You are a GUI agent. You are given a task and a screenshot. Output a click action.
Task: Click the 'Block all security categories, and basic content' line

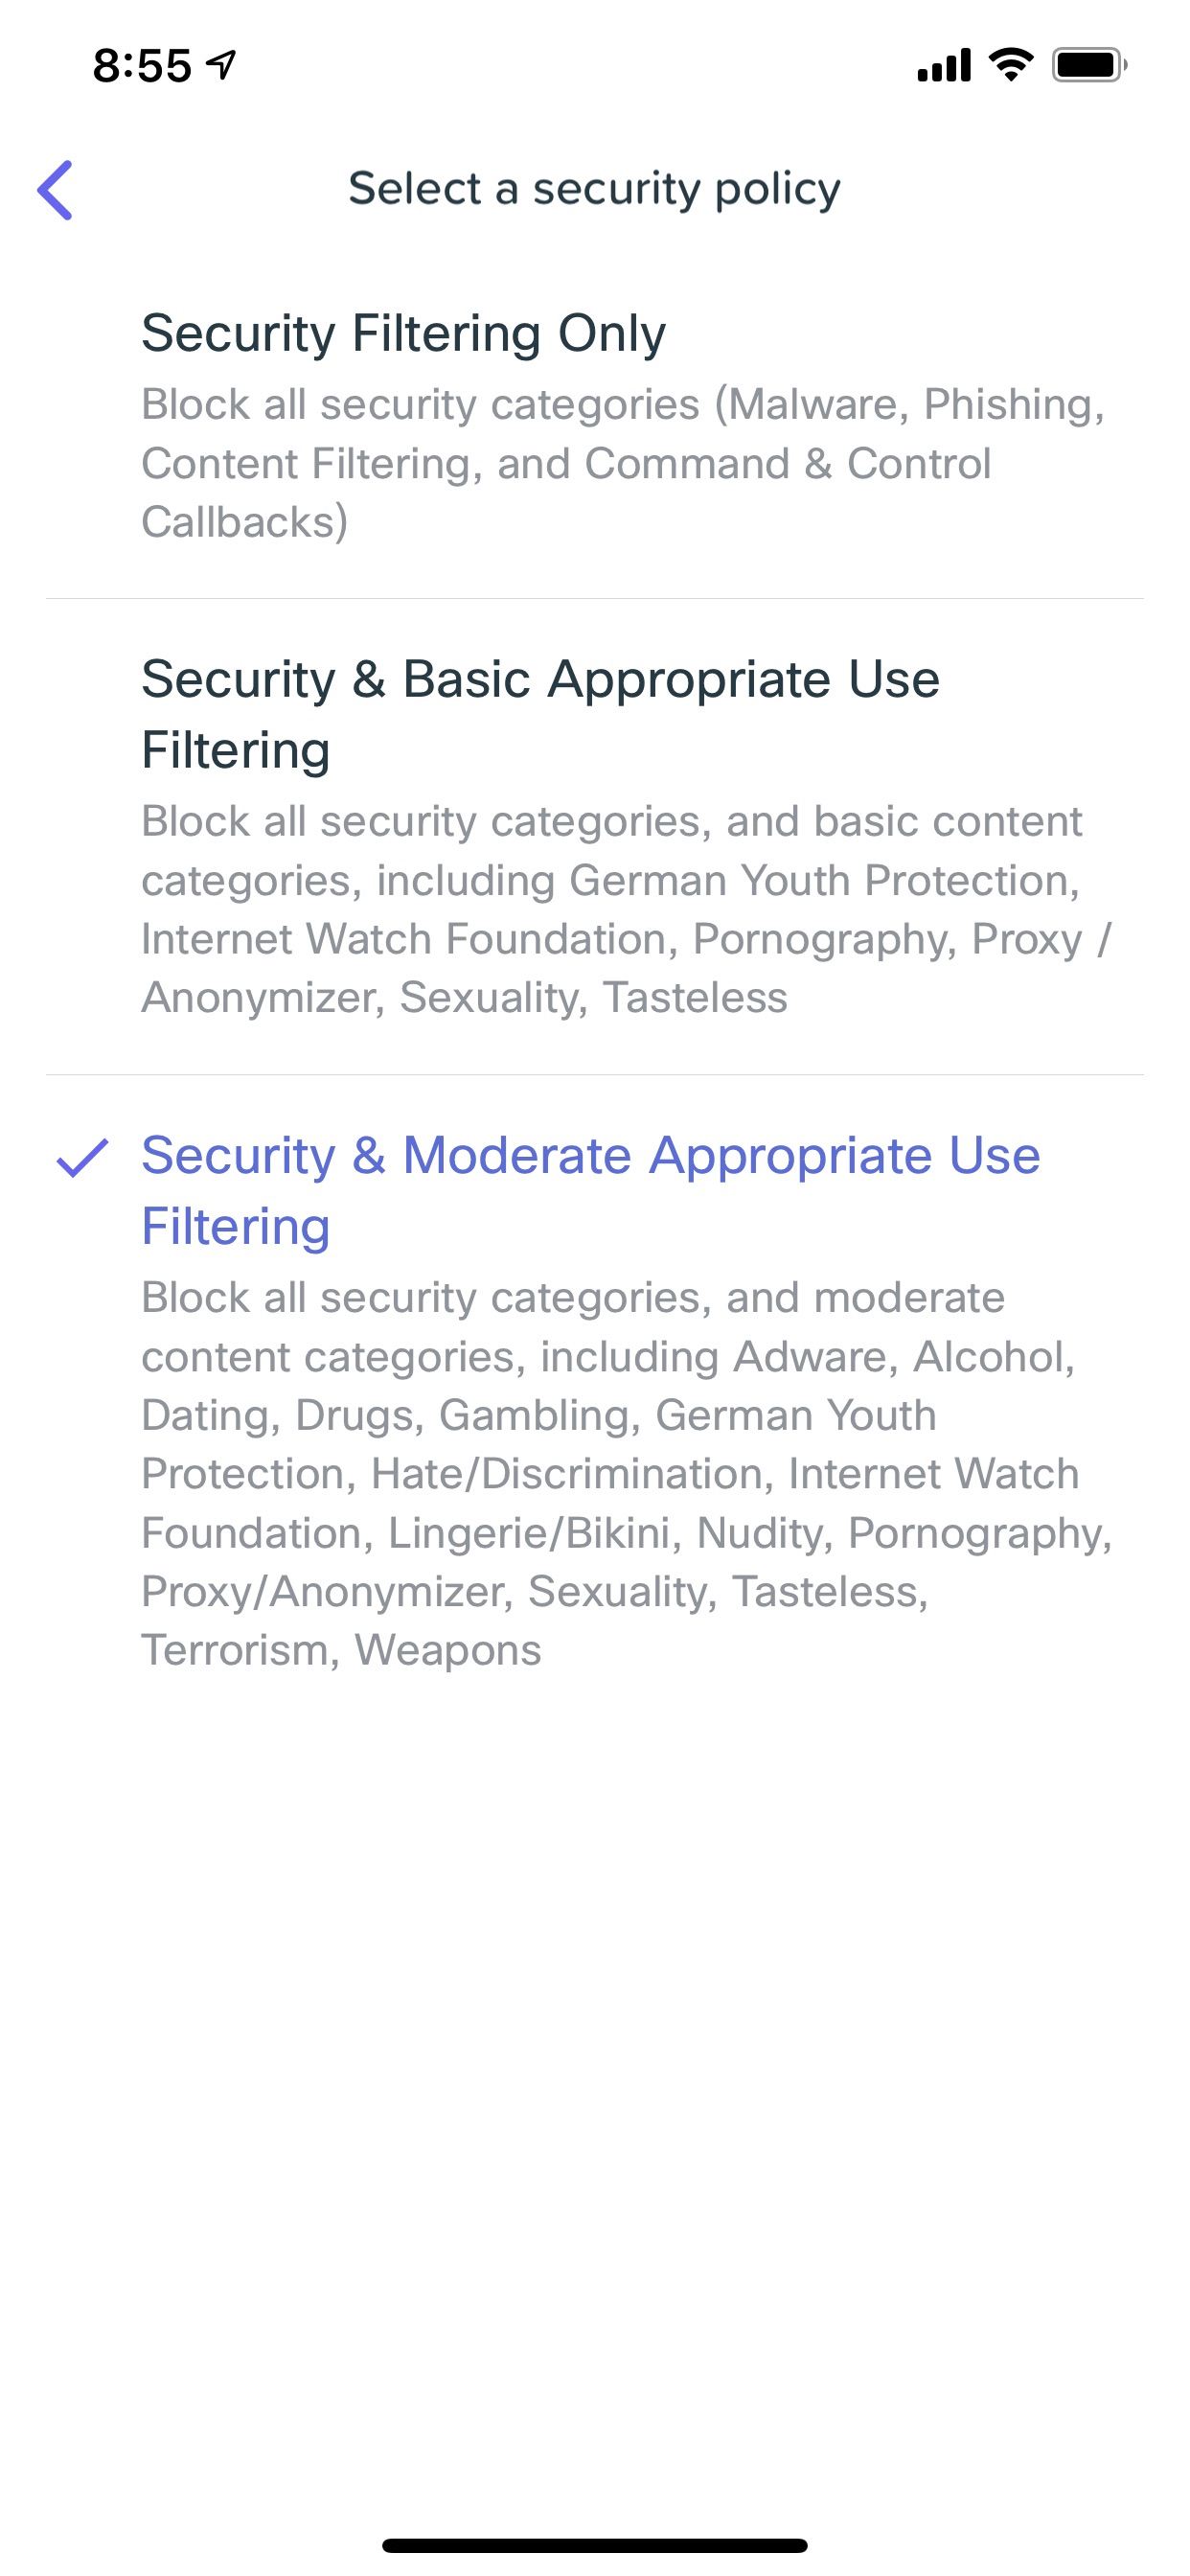pos(611,821)
